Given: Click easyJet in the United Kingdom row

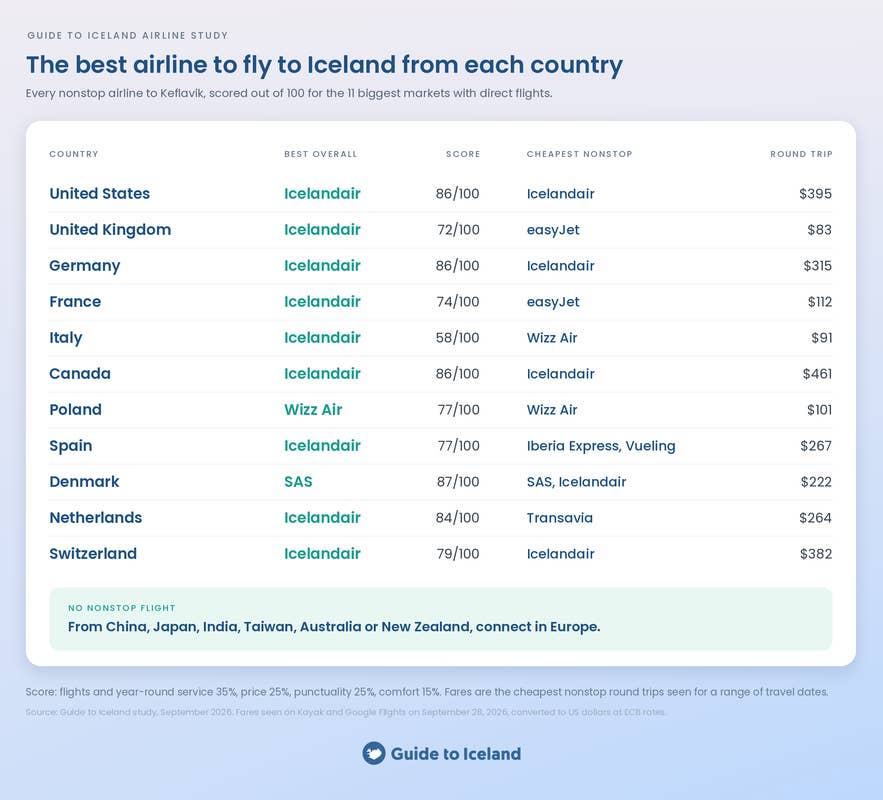Looking at the screenshot, I should tap(553, 230).
